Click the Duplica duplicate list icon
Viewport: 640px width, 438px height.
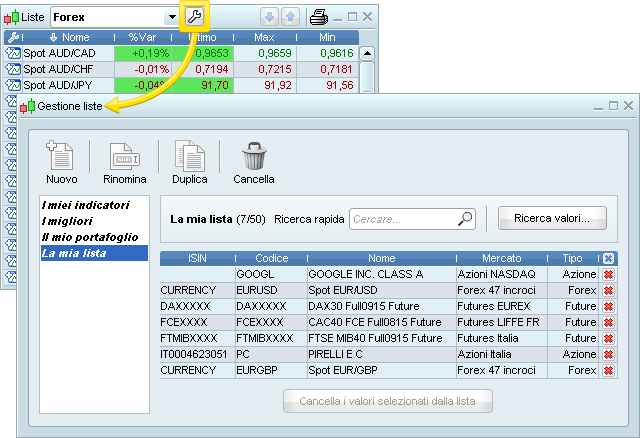pyautogui.click(x=189, y=157)
